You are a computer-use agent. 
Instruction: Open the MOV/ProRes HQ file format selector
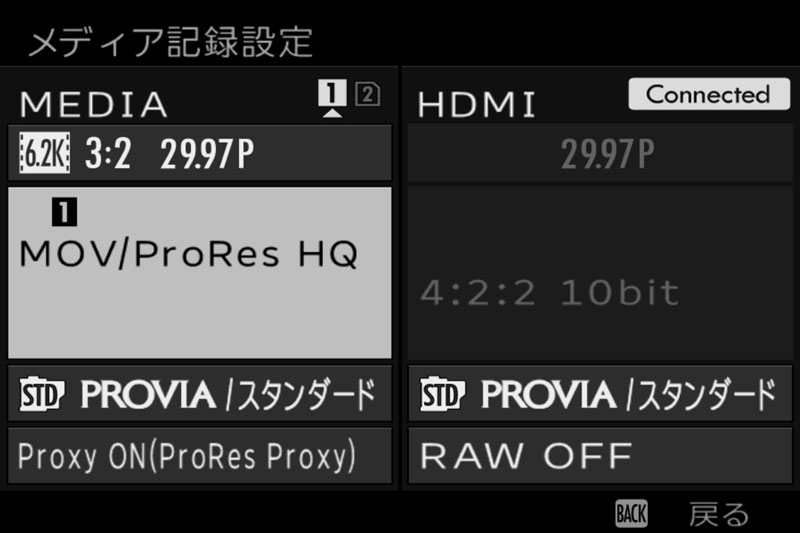tap(200, 272)
